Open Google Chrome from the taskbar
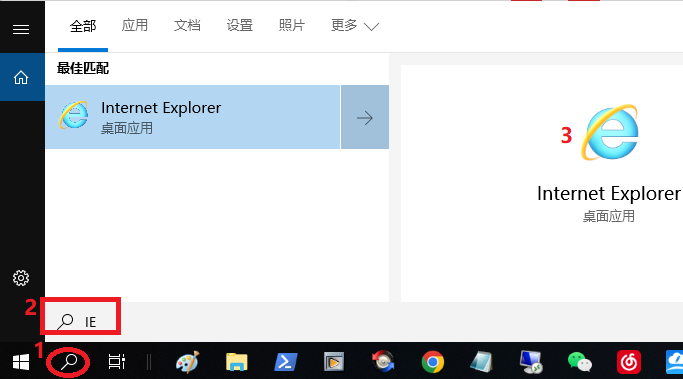This screenshot has height=379, width=683. pyautogui.click(x=433, y=362)
